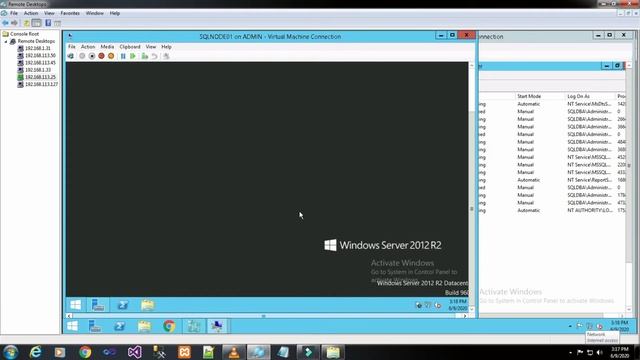Image resolution: width=640 pixels, height=360 pixels.
Task: Click the blue Back arrow in the MMC toolbar
Action: (5, 23)
